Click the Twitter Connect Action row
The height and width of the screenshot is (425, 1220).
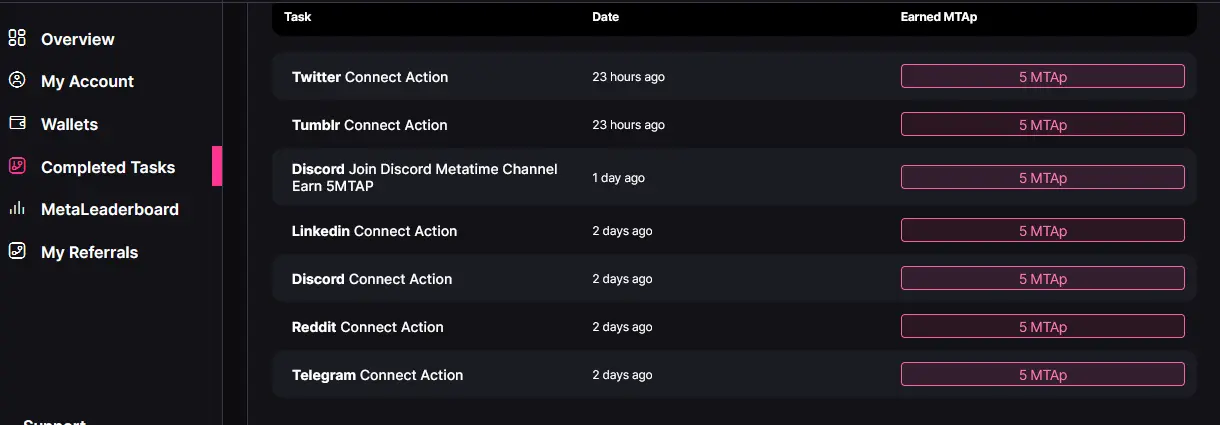(x=734, y=77)
